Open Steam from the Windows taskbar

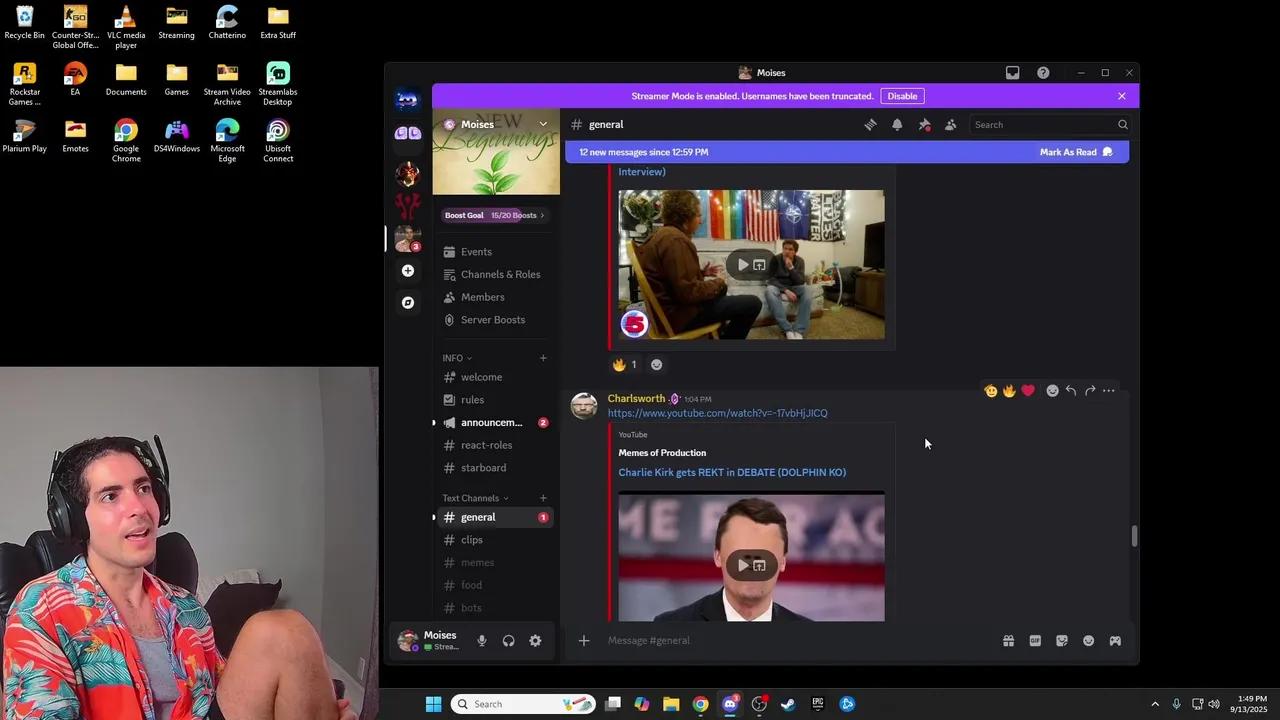tap(788, 704)
